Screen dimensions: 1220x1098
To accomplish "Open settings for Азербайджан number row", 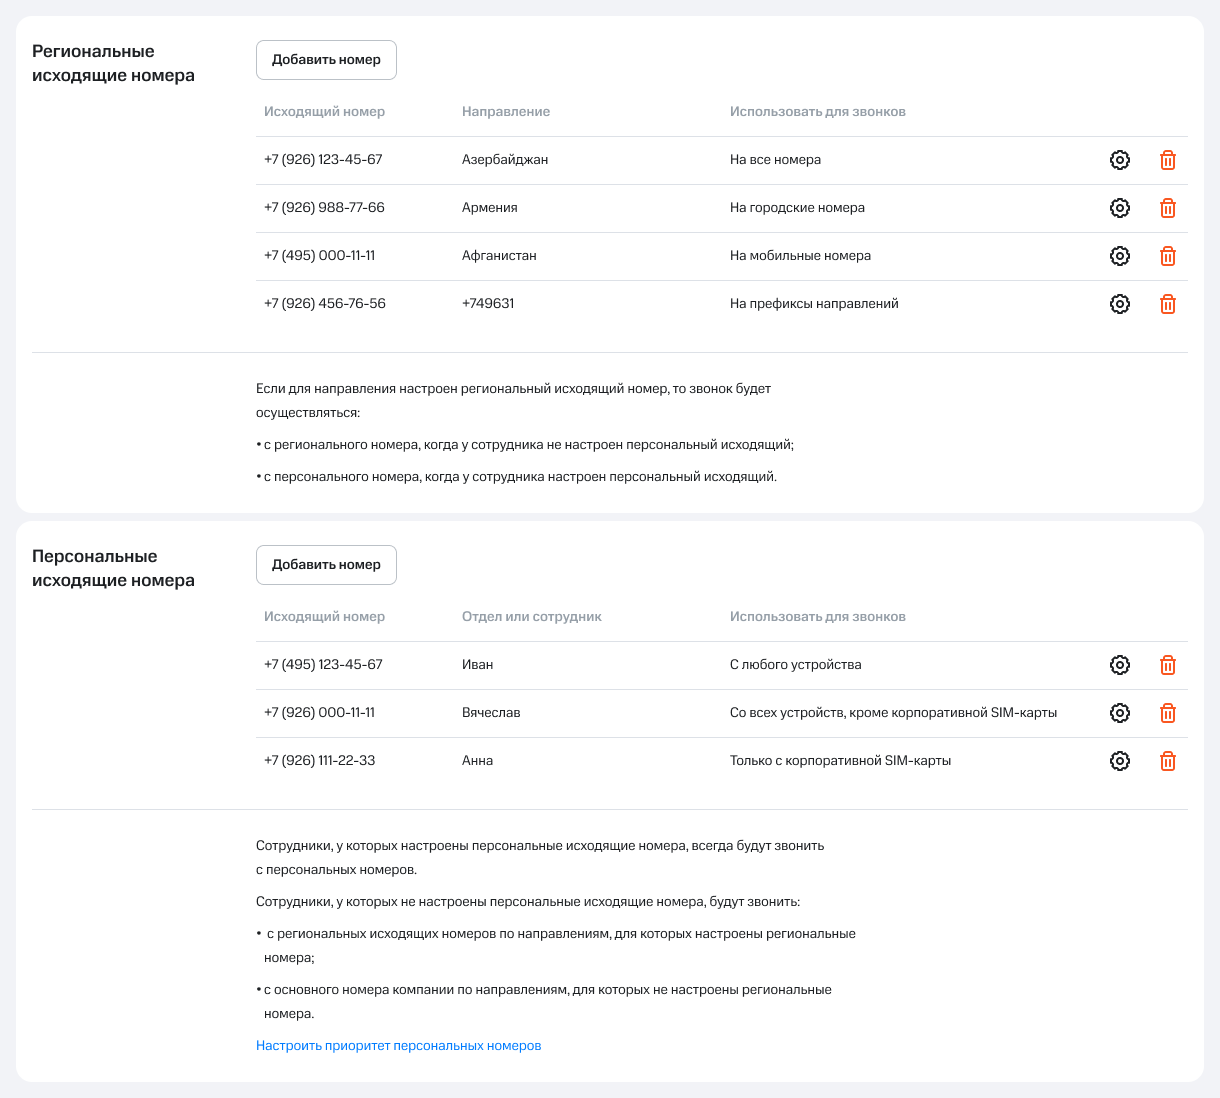I will 1120,160.
